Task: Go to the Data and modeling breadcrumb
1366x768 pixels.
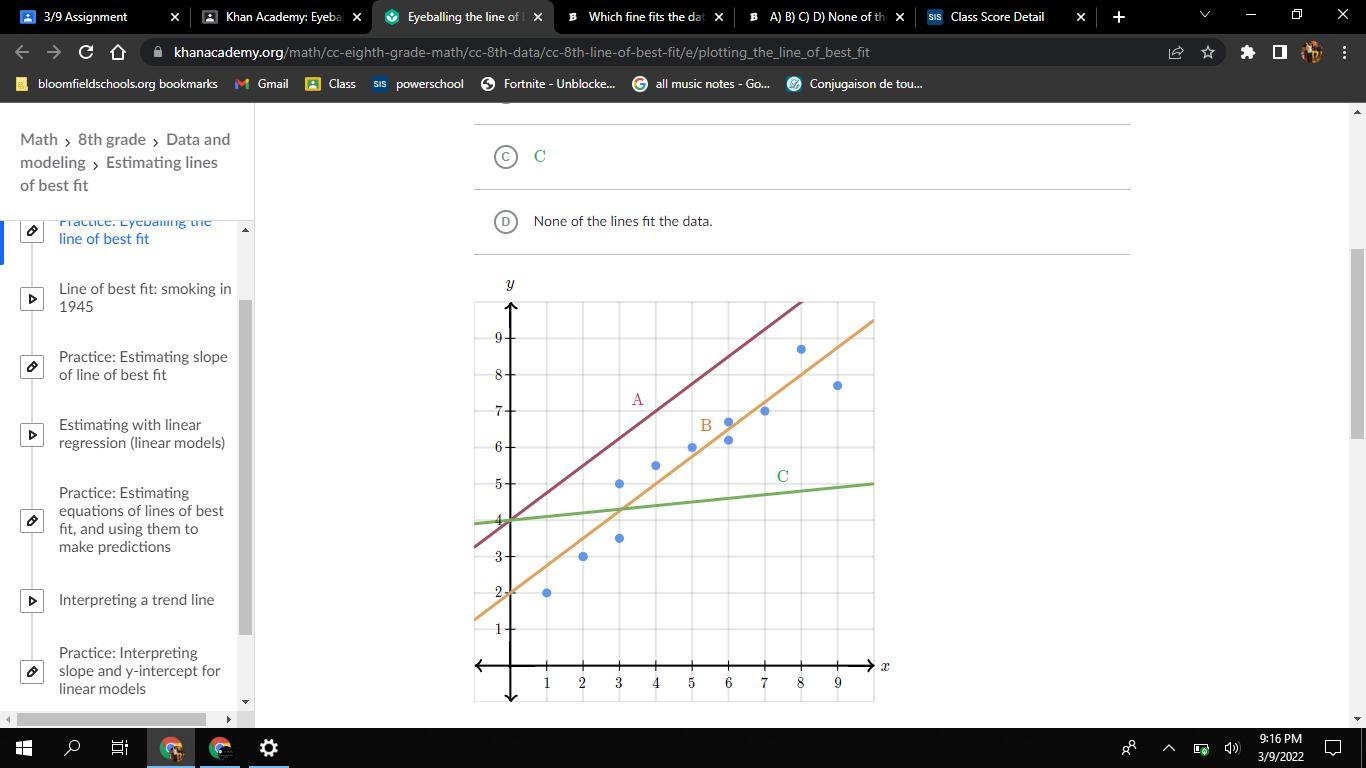Action: (125, 151)
